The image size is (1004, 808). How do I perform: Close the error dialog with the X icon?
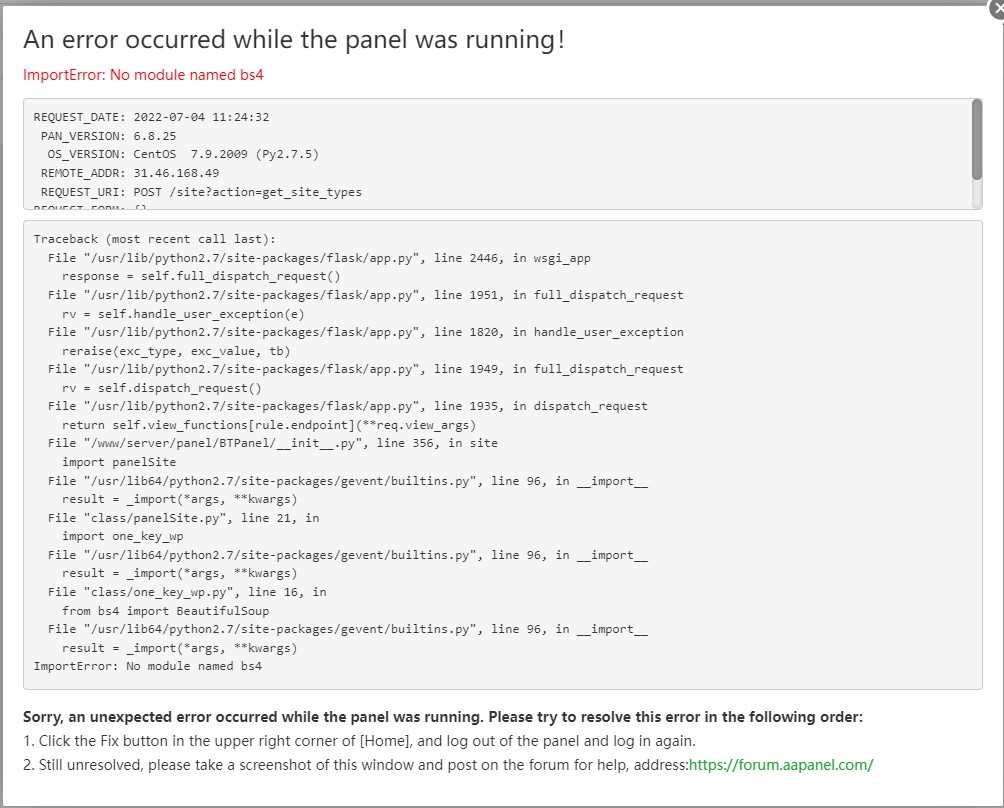(x=996, y=5)
